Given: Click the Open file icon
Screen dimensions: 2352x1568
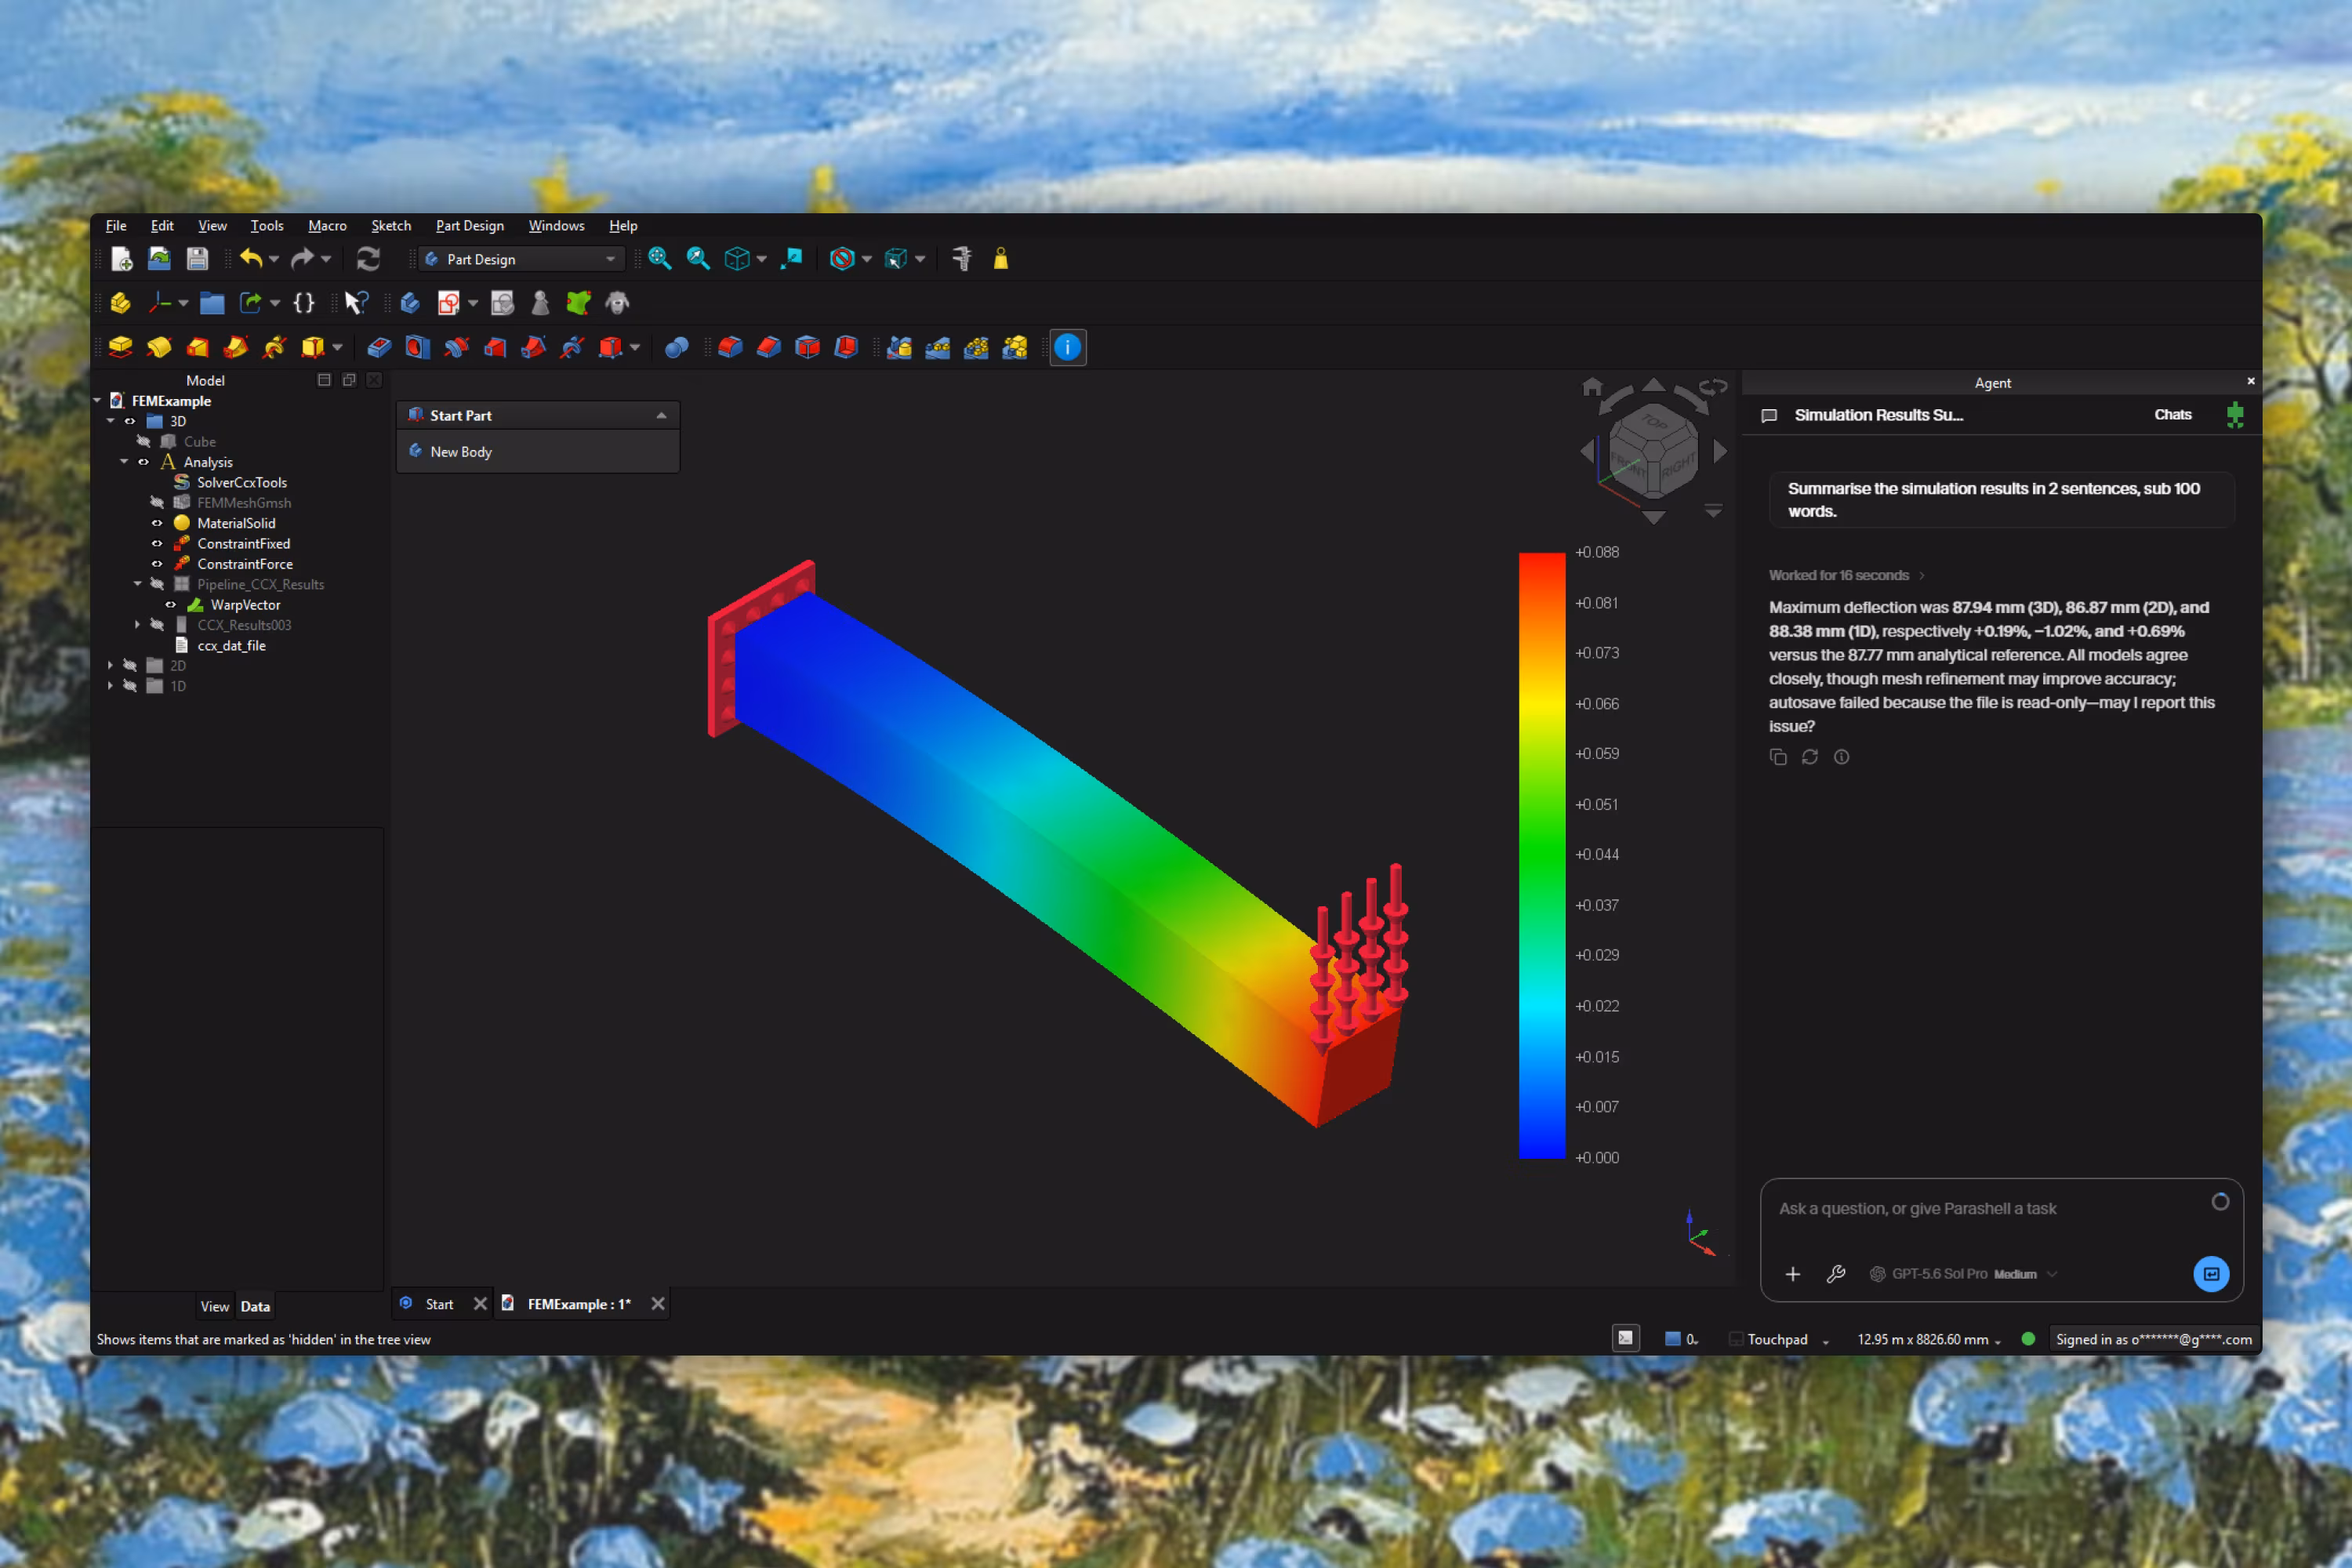Looking at the screenshot, I should 159,259.
